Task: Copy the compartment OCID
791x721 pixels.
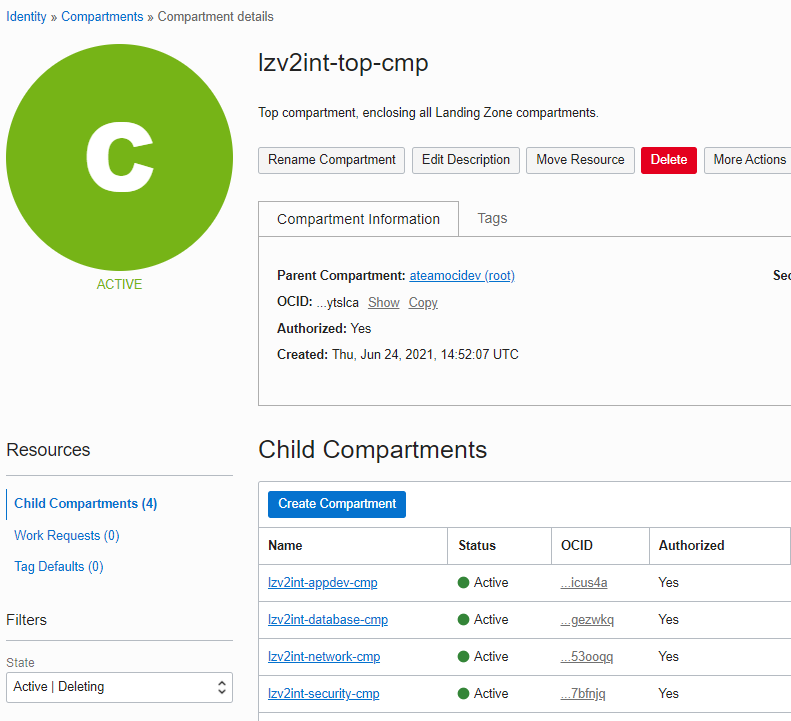Action: pyautogui.click(x=423, y=302)
